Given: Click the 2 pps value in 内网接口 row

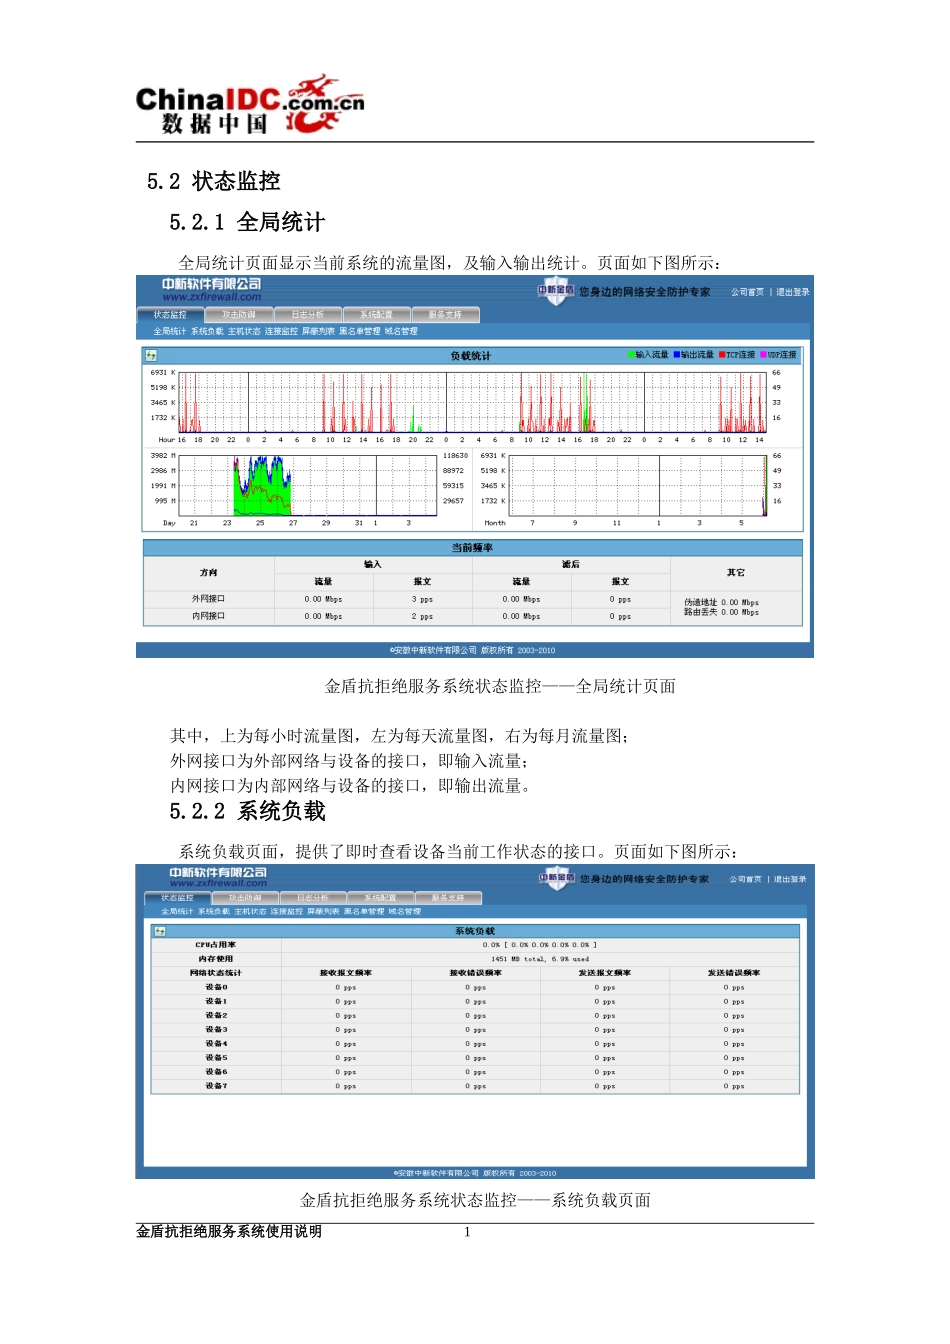Looking at the screenshot, I should [x=422, y=616].
